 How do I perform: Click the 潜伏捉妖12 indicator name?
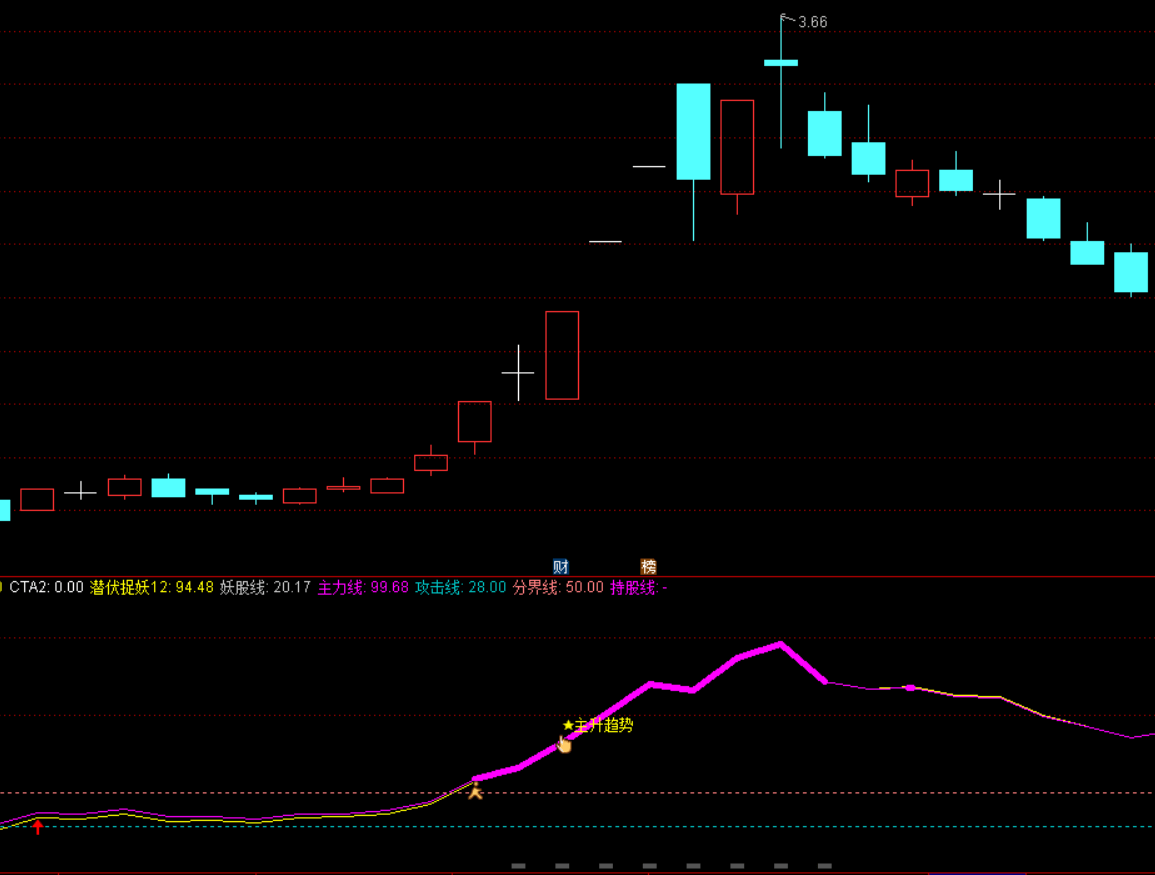pyautogui.click(x=130, y=588)
